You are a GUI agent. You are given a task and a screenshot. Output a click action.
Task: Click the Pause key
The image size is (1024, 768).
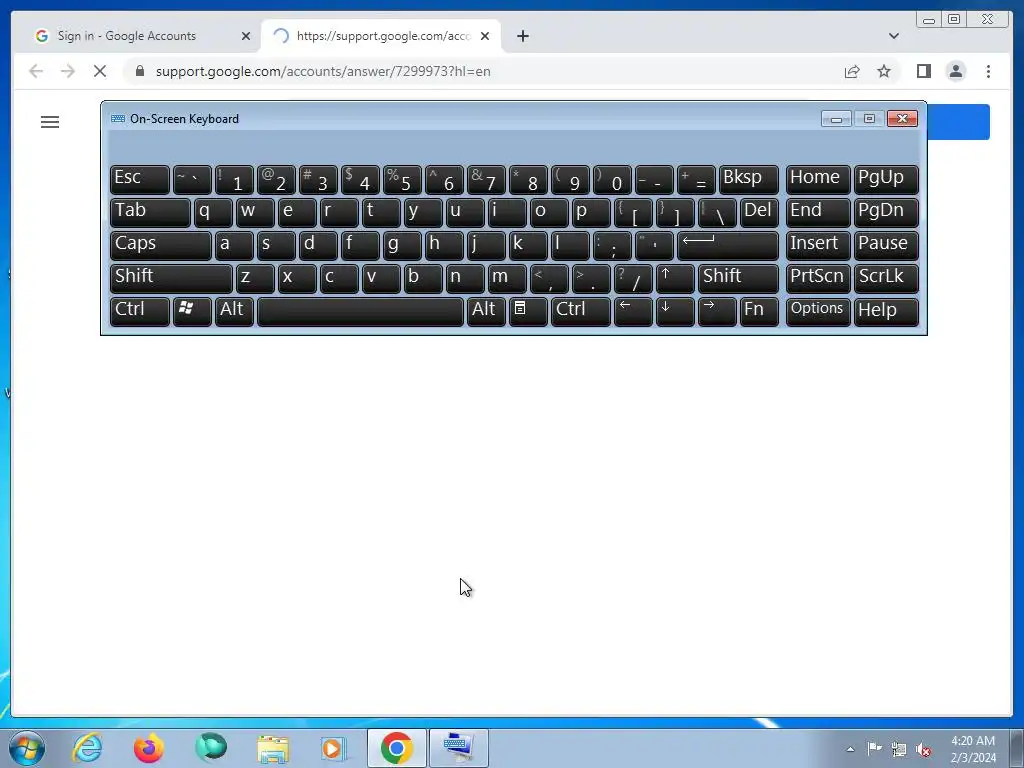click(886, 245)
